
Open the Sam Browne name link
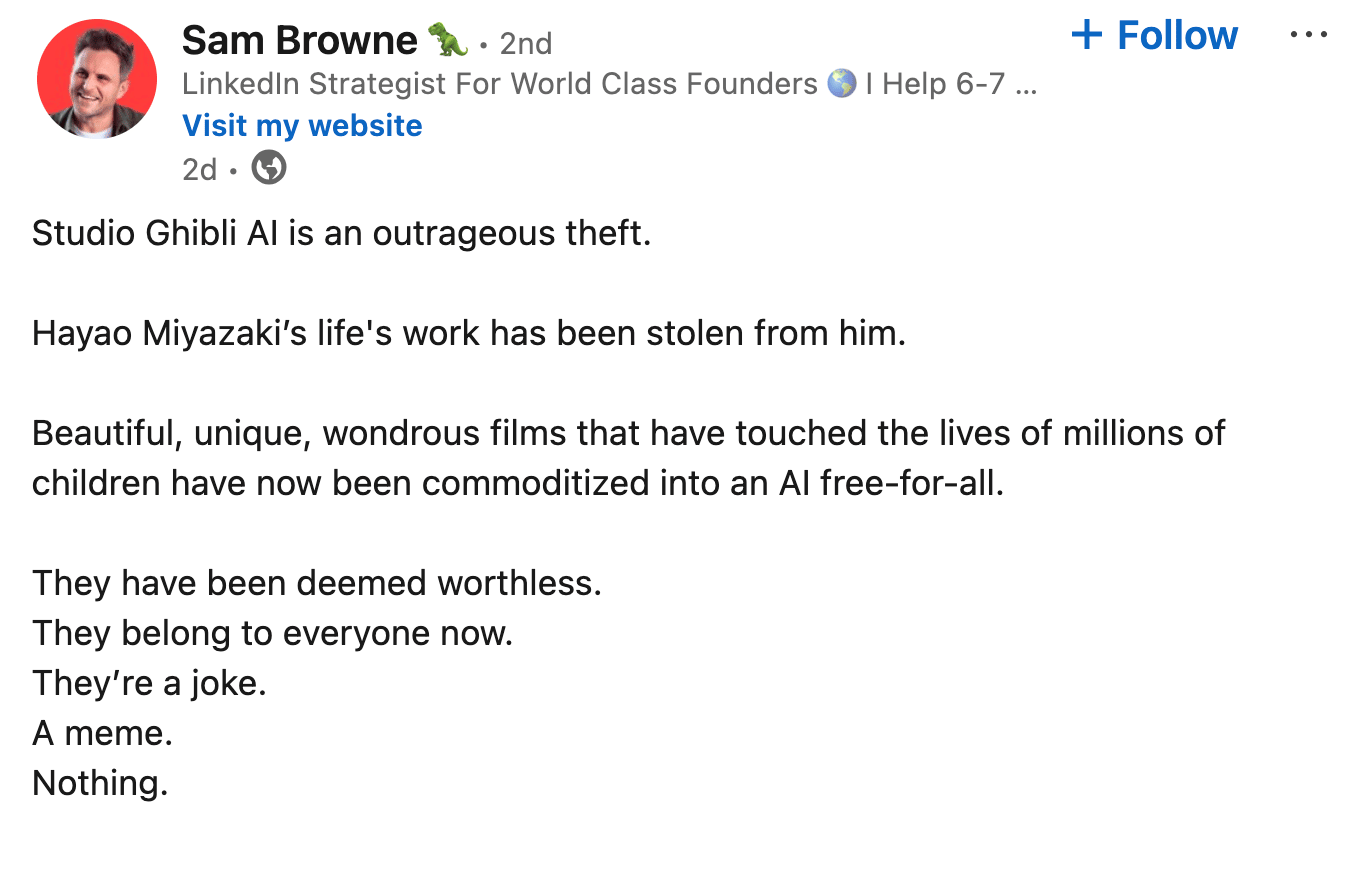(299, 41)
